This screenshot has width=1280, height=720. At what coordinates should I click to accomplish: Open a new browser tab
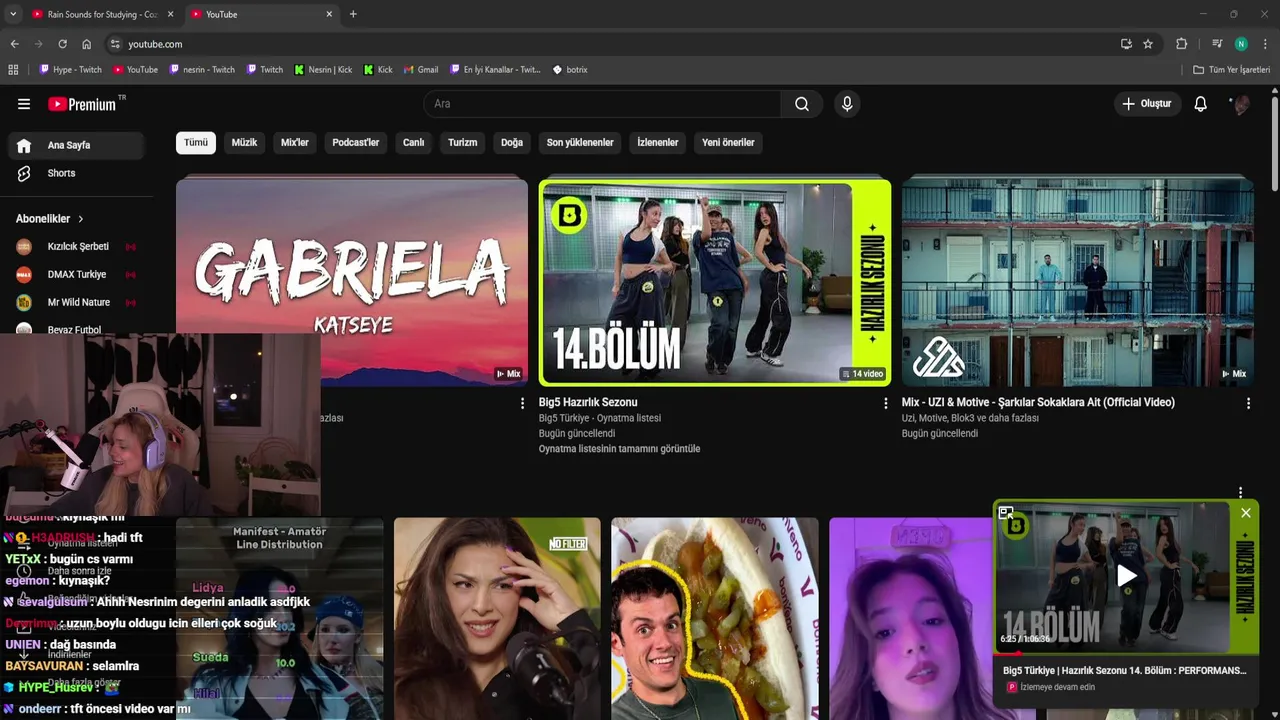(353, 14)
